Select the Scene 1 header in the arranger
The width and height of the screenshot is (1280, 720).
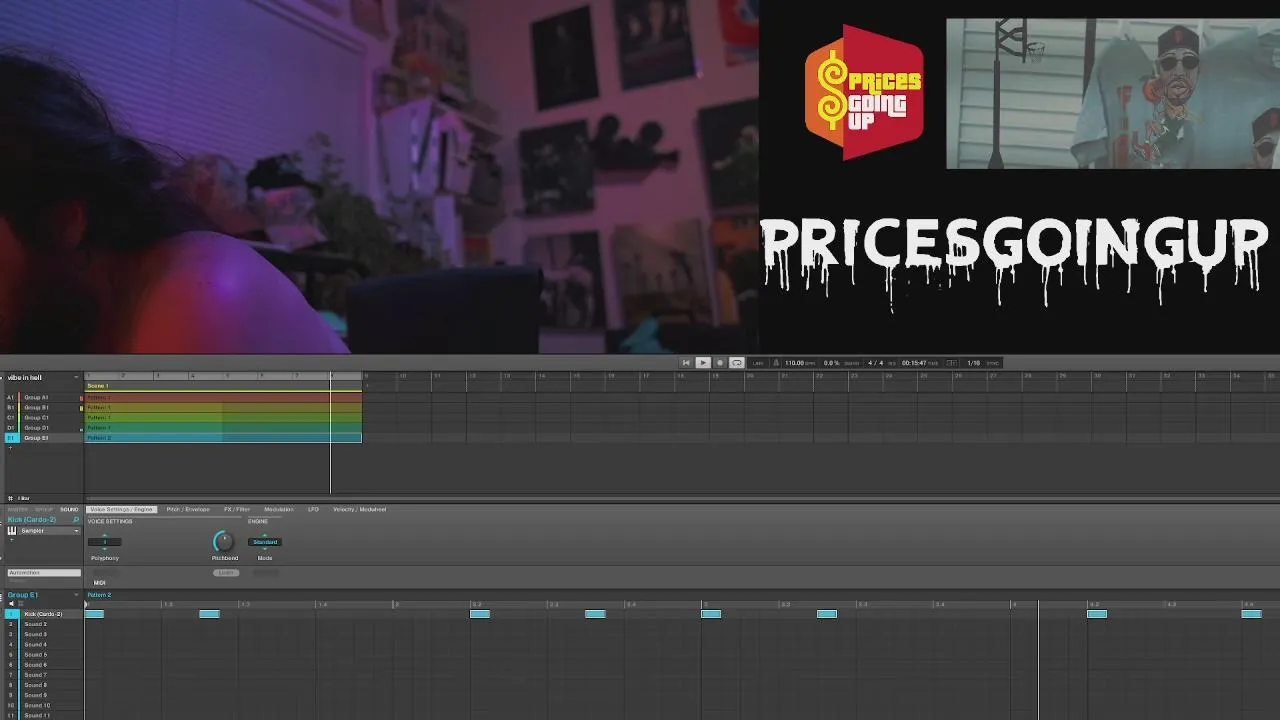pyautogui.click(x=222, y=386)
